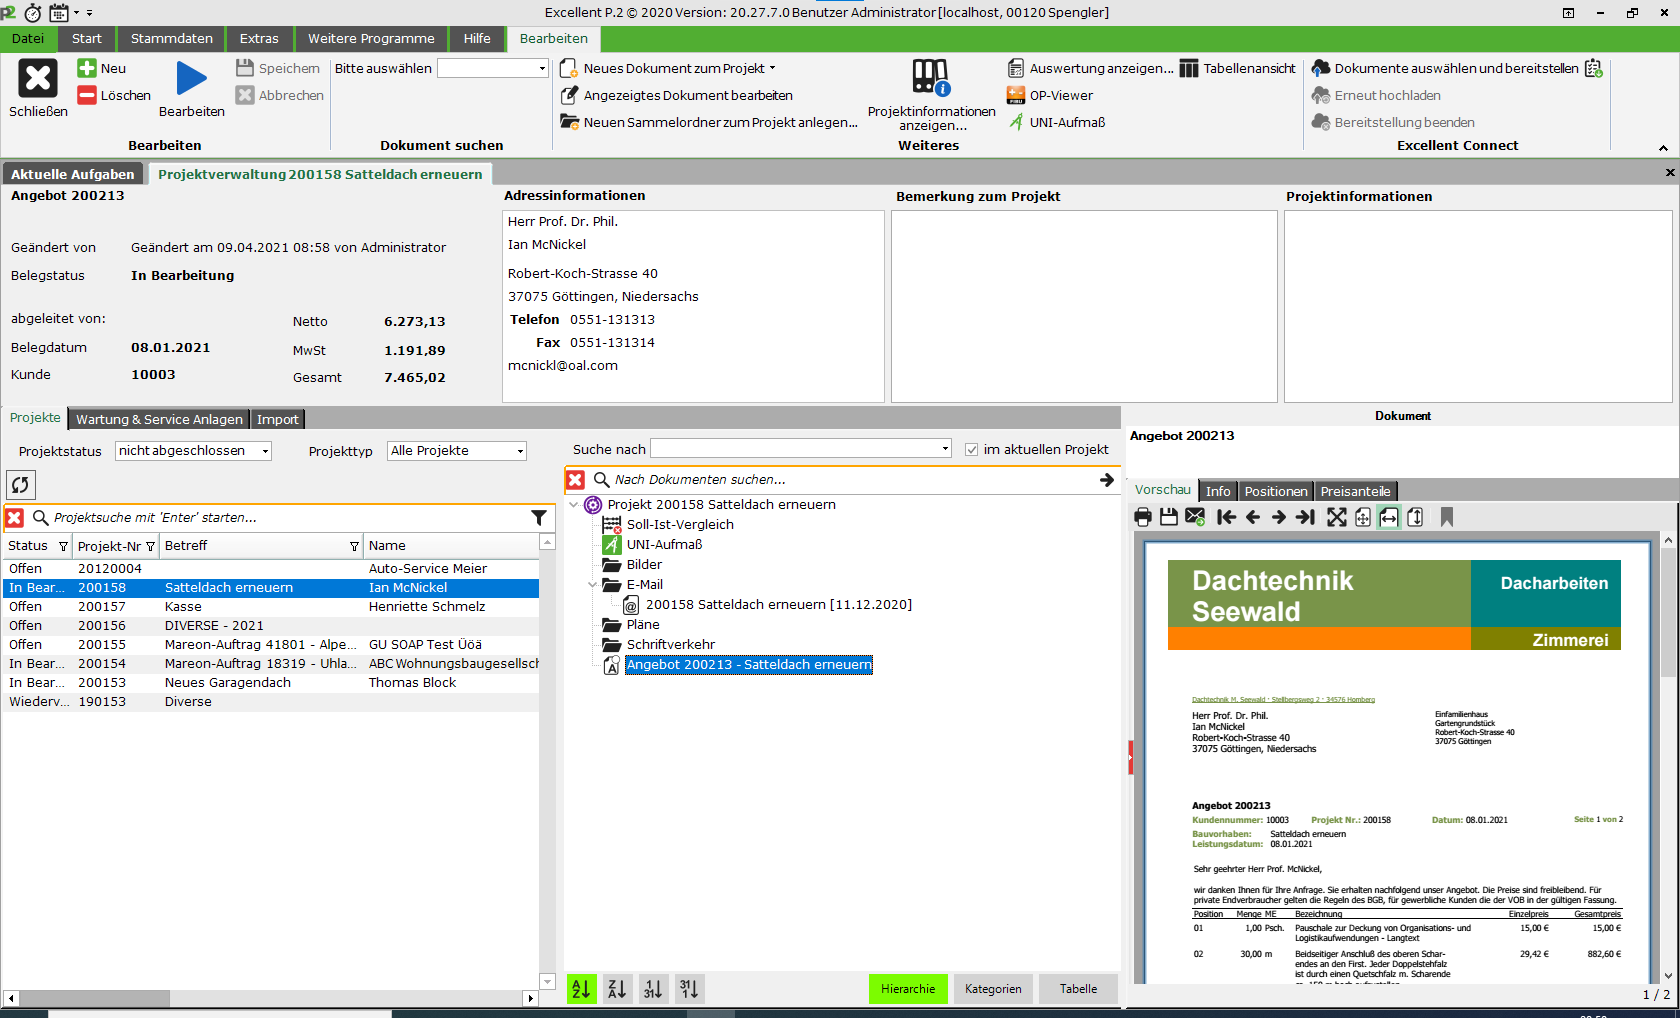This screenshot has height=1018, width=1680.
Task: Go to next preview page
Action: tap(1279, 517)
